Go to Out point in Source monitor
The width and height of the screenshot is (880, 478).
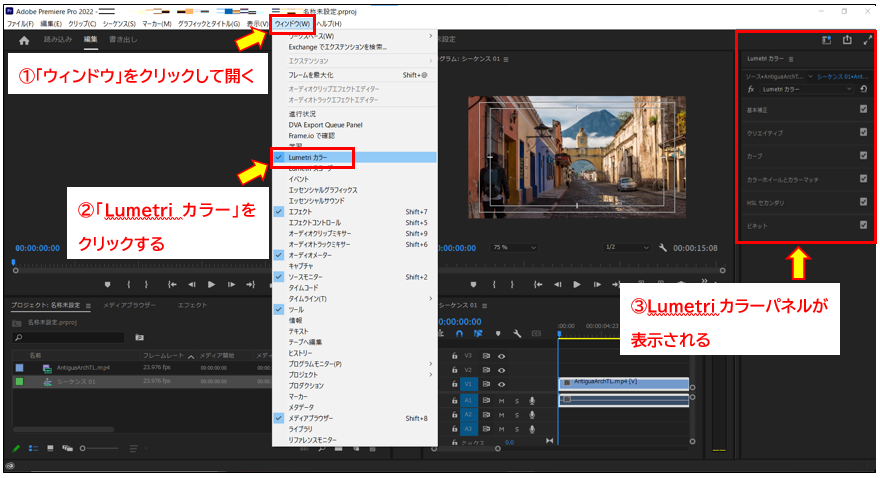click(x=250, y=284)
